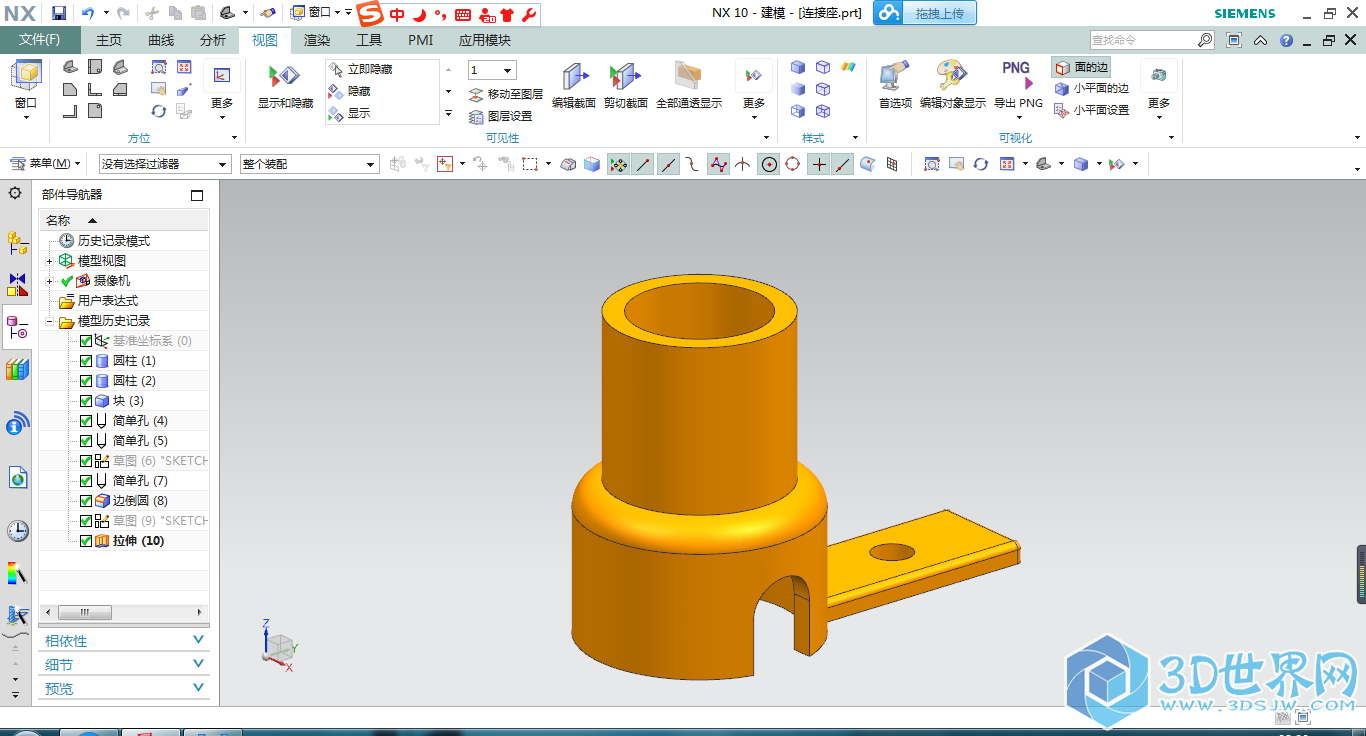
Task: Open the 文件(F) menu
Action: pos(40,40)
